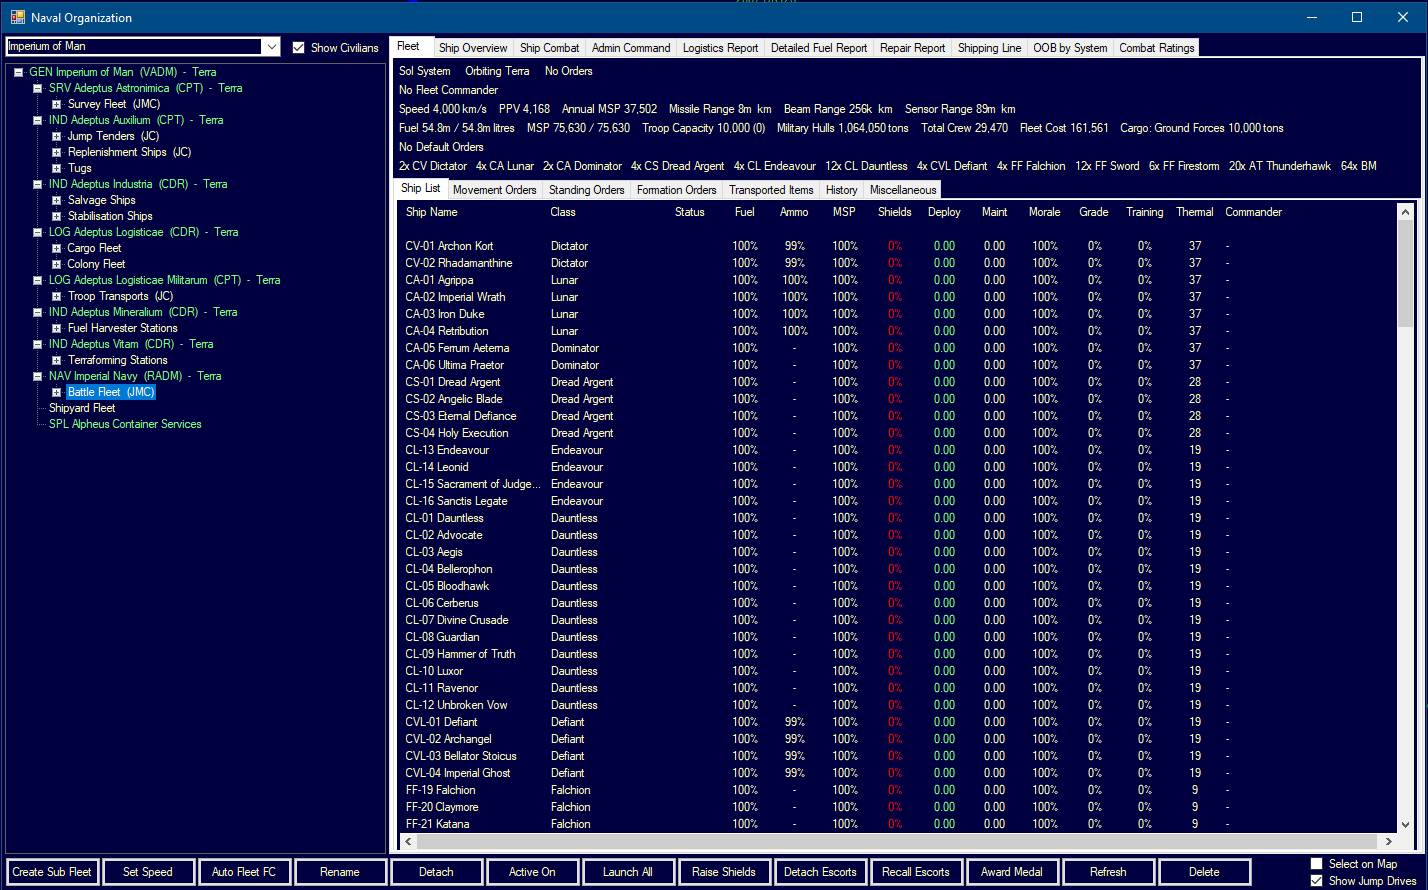Expand the Battle Fleet node

(57, 392)
